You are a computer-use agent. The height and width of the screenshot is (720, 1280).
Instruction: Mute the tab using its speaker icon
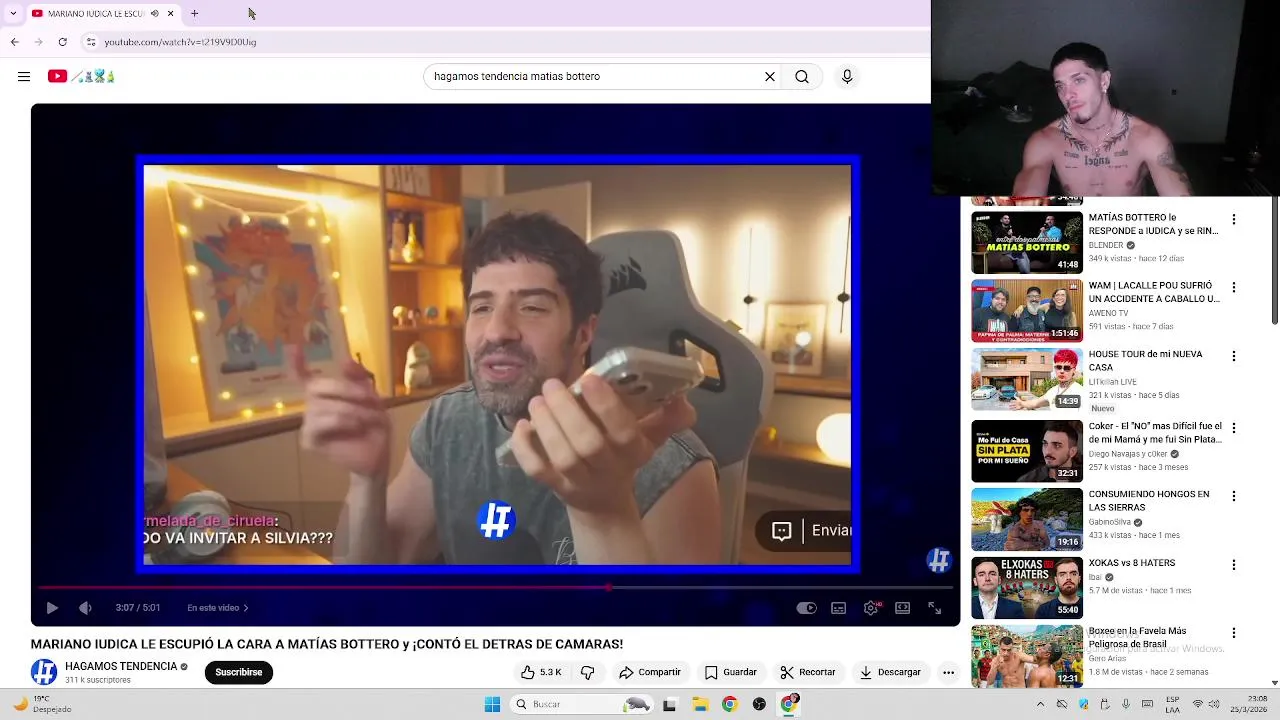[154, 13]
